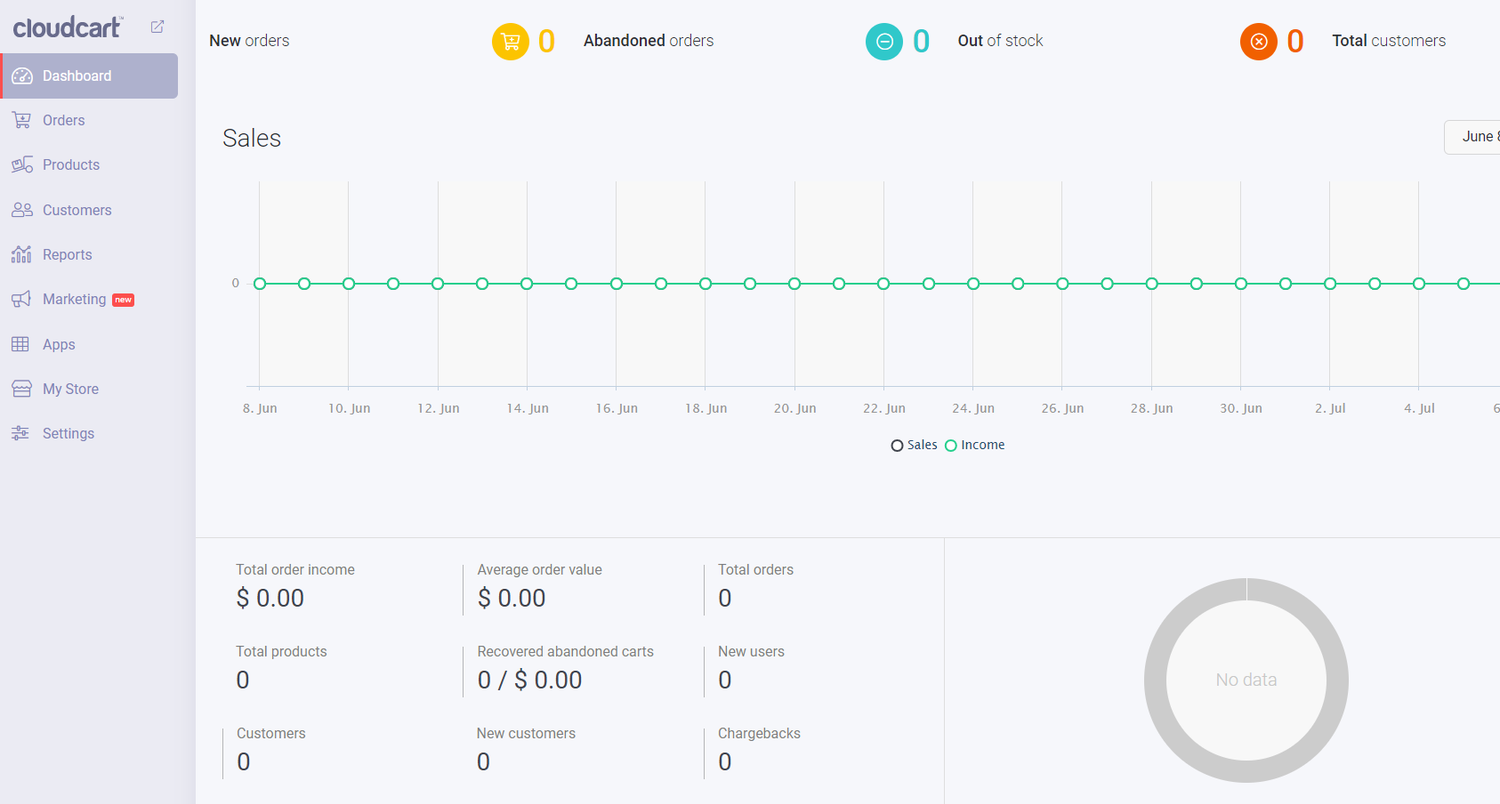This screenshot has width=1500, height=804.
Task: Select the Products icon in the sidebar
Action: pos(22,164)
